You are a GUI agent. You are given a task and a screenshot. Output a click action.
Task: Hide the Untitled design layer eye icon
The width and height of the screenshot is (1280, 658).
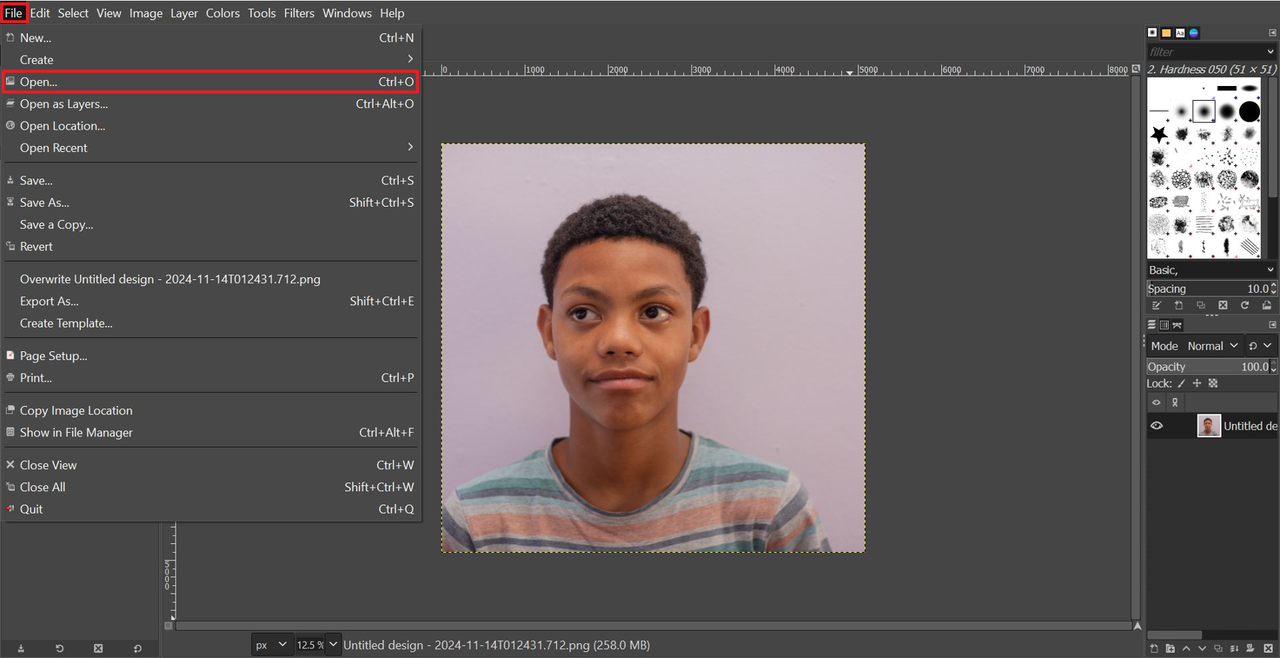(1156, 426)
